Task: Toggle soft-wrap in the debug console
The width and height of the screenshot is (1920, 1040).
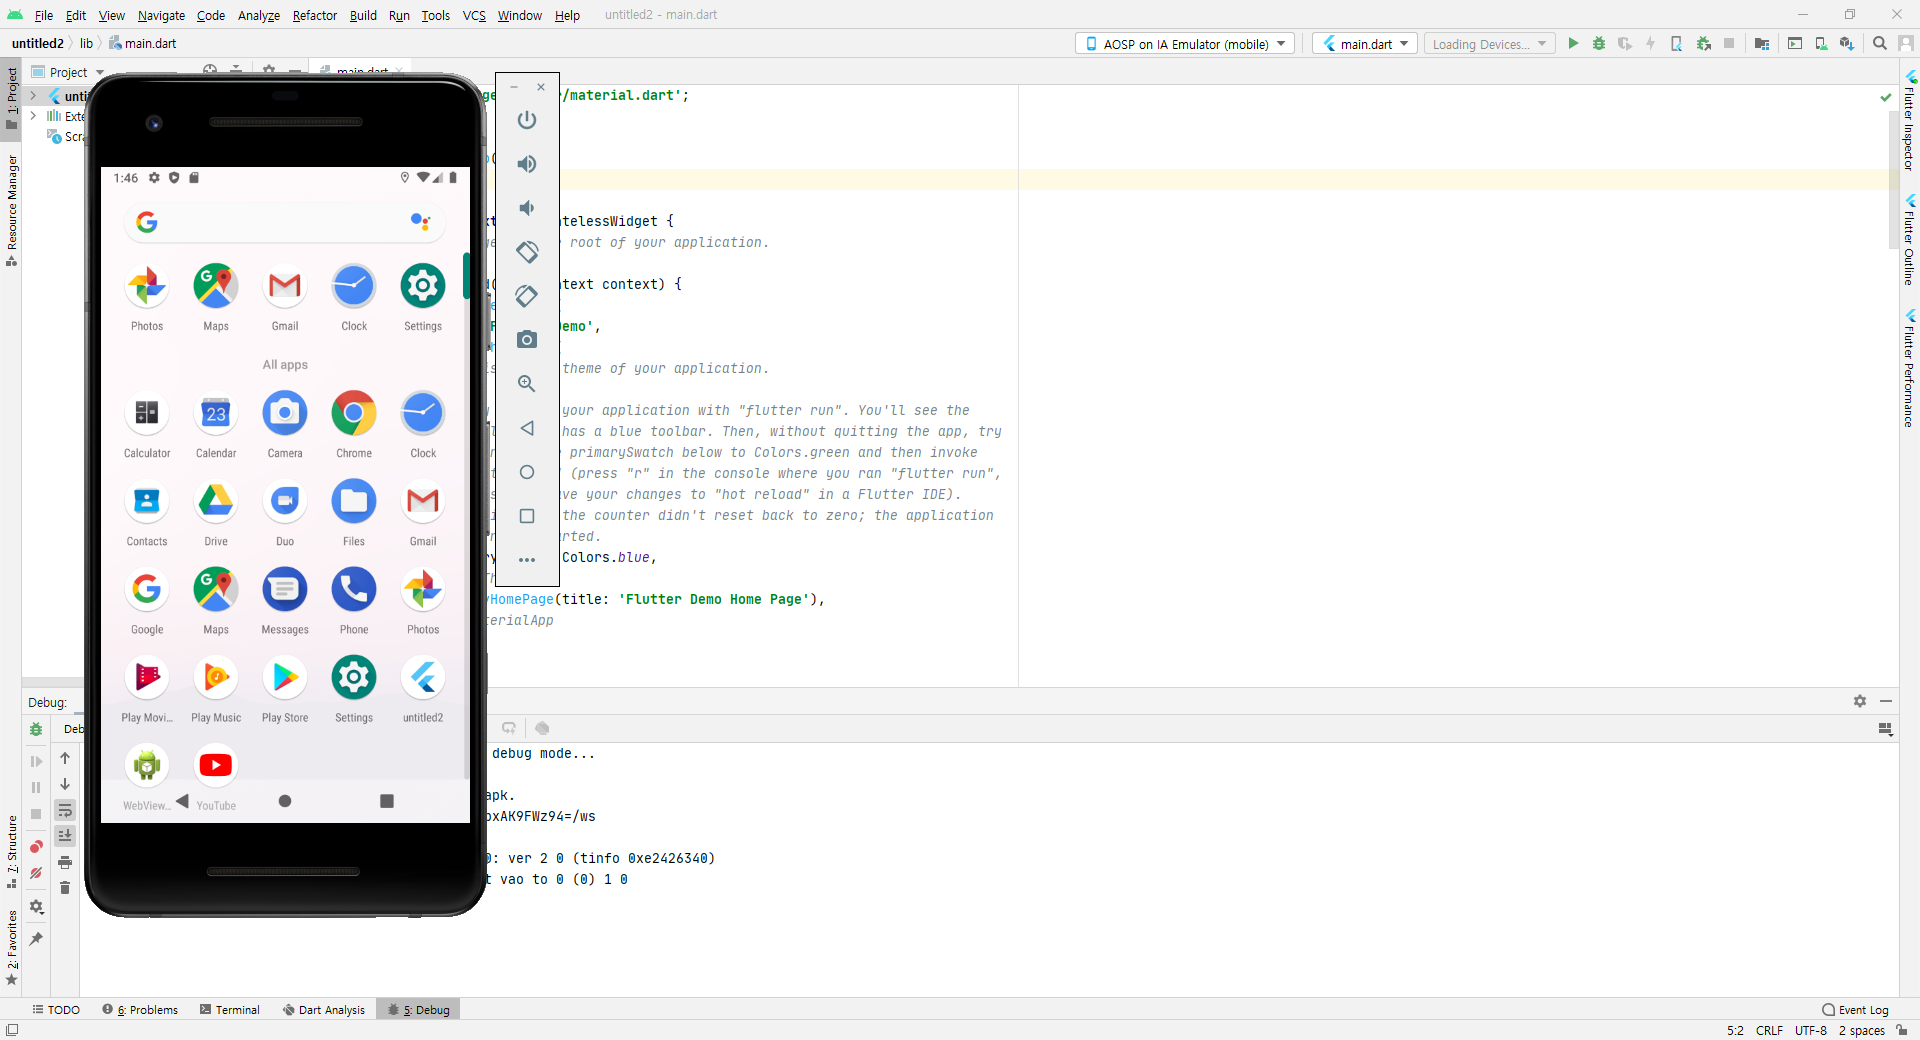Action: (65, 810)
